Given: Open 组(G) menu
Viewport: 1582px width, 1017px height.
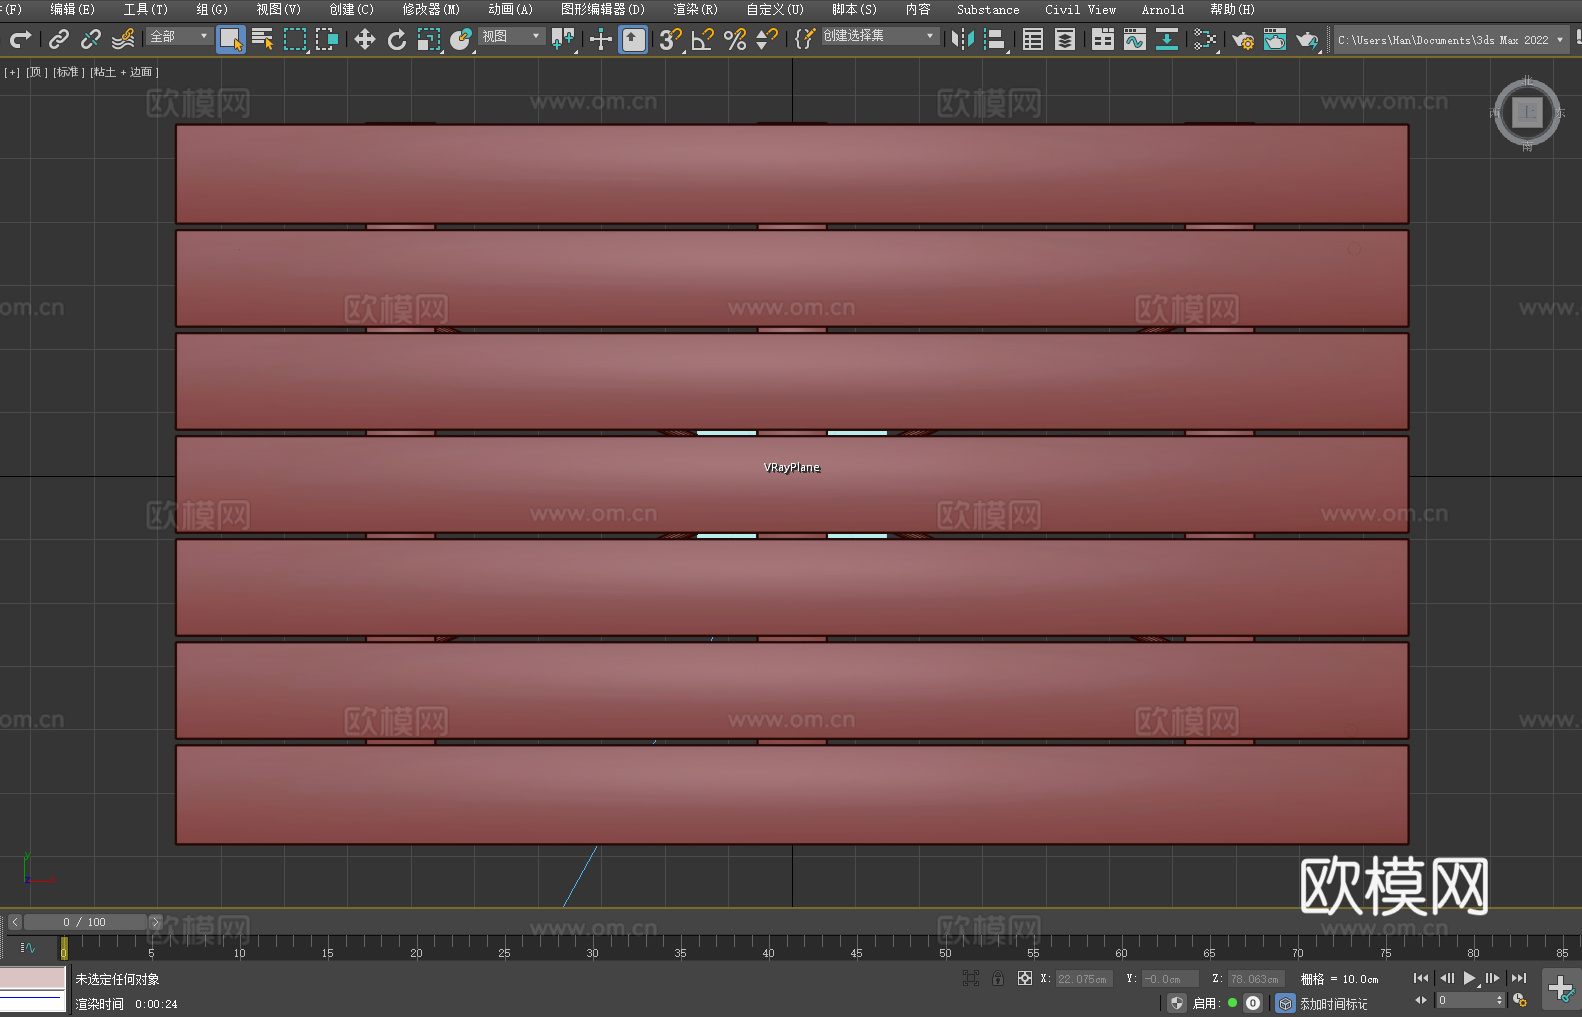Looking at the screenshot, I should (212, 9).
